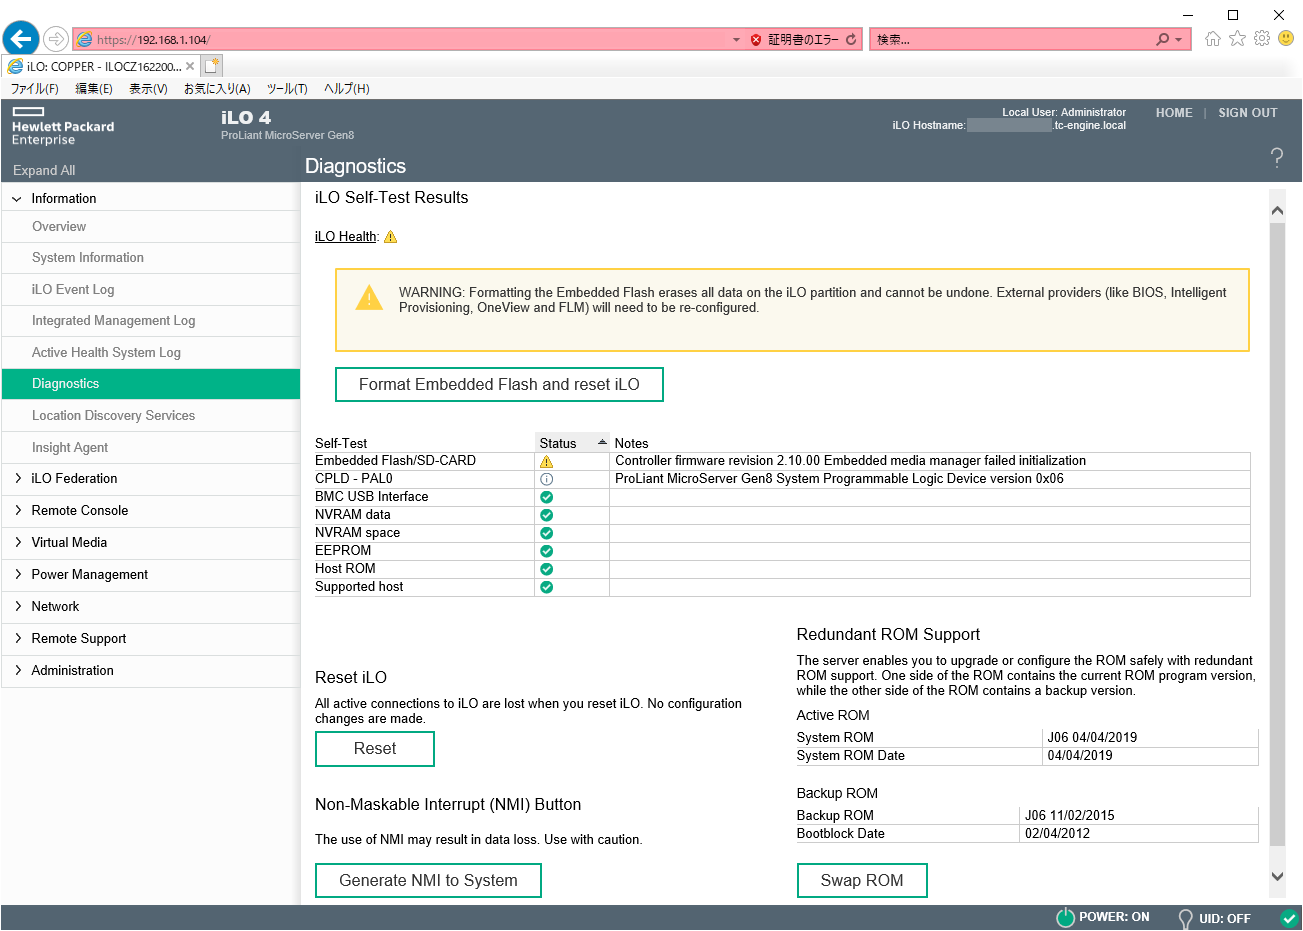Click the NVRAM space green check icon
1303x931 pixels.
[546, 533]
